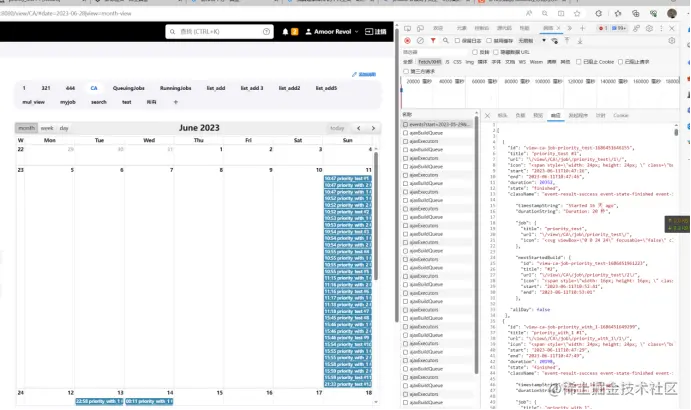Open the 99+ issues badge
Viewport: 691px width, 410px height.
(619, 28)
